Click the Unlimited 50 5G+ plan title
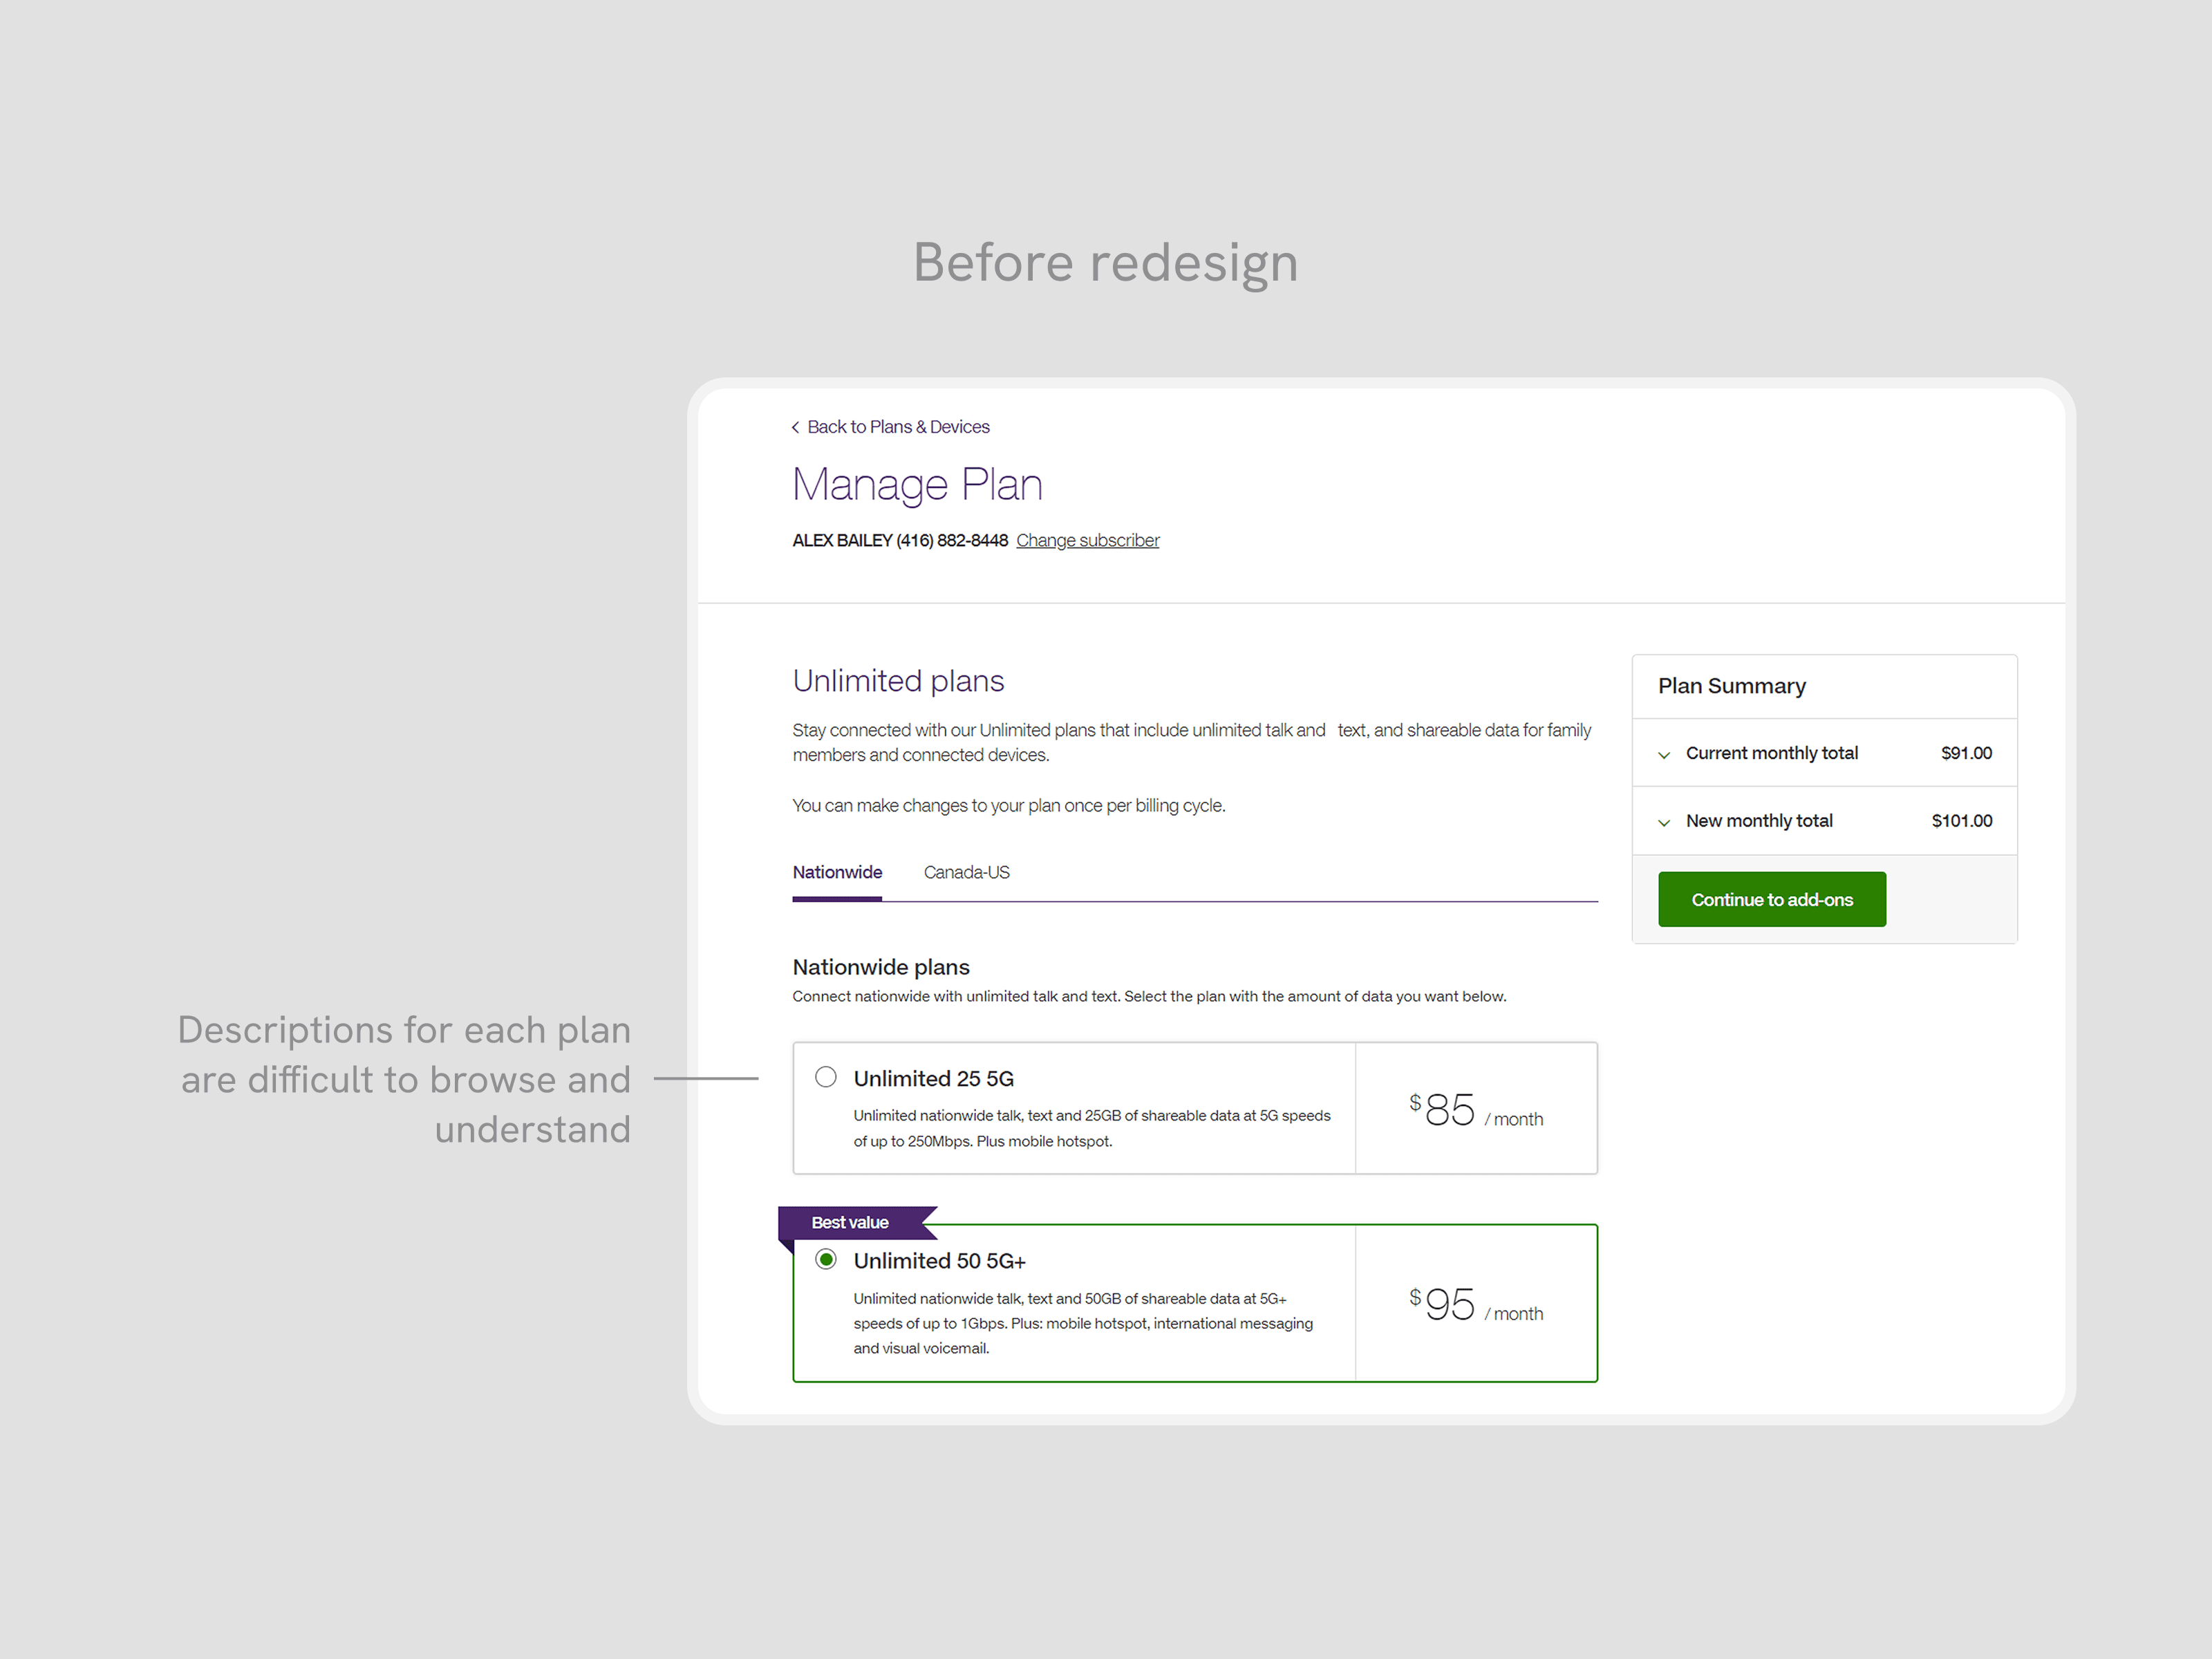 939,1261
